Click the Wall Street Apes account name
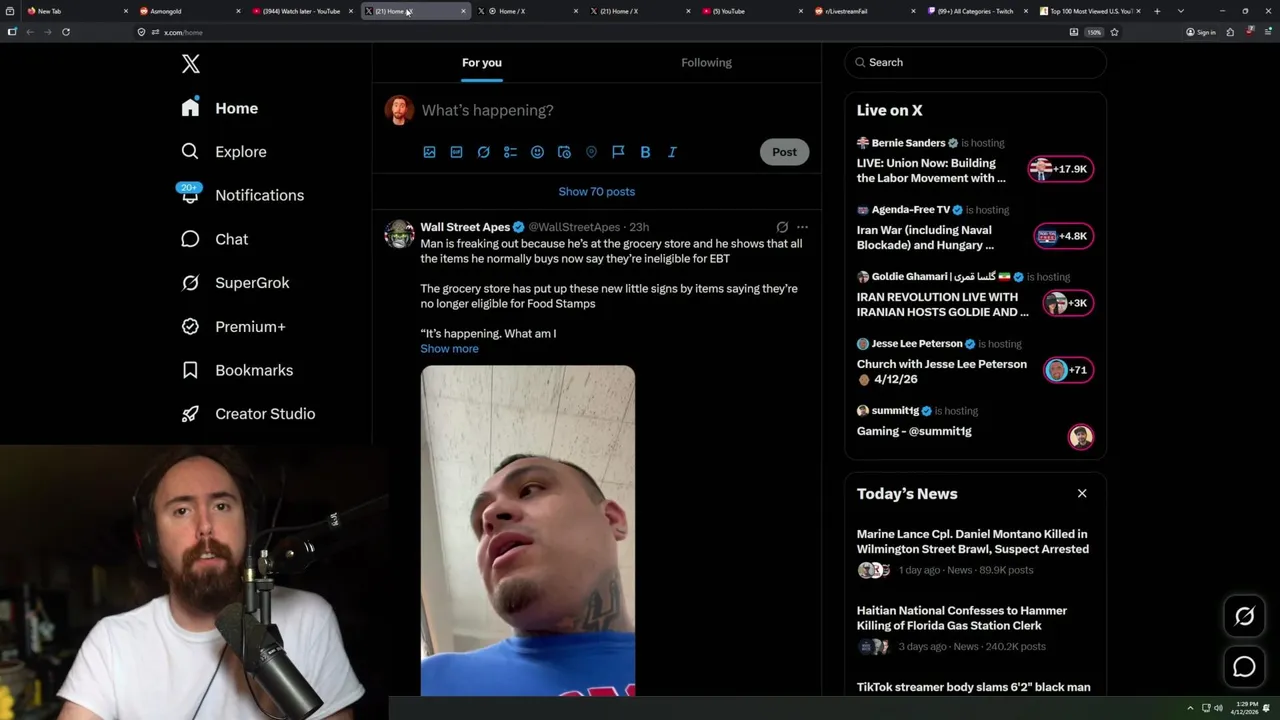The width and height of the screenshot is (1280, 720). pos(465,227)
